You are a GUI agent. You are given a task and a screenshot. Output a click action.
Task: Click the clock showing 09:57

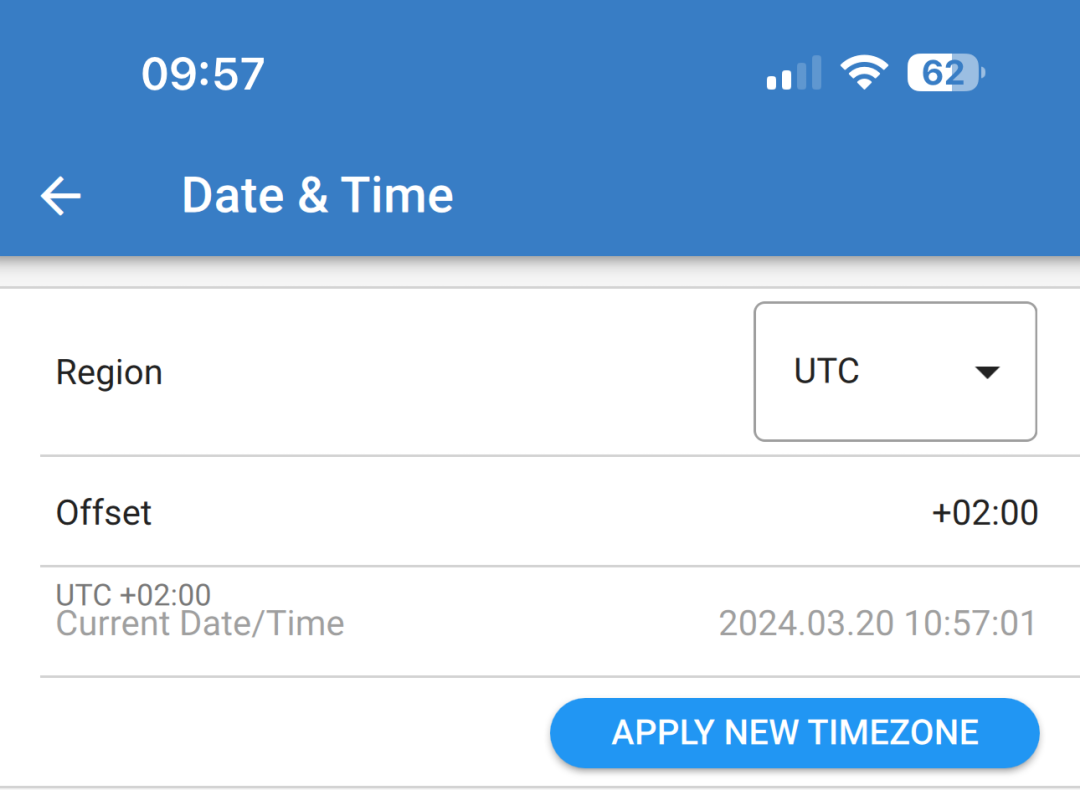coord(203,72)
